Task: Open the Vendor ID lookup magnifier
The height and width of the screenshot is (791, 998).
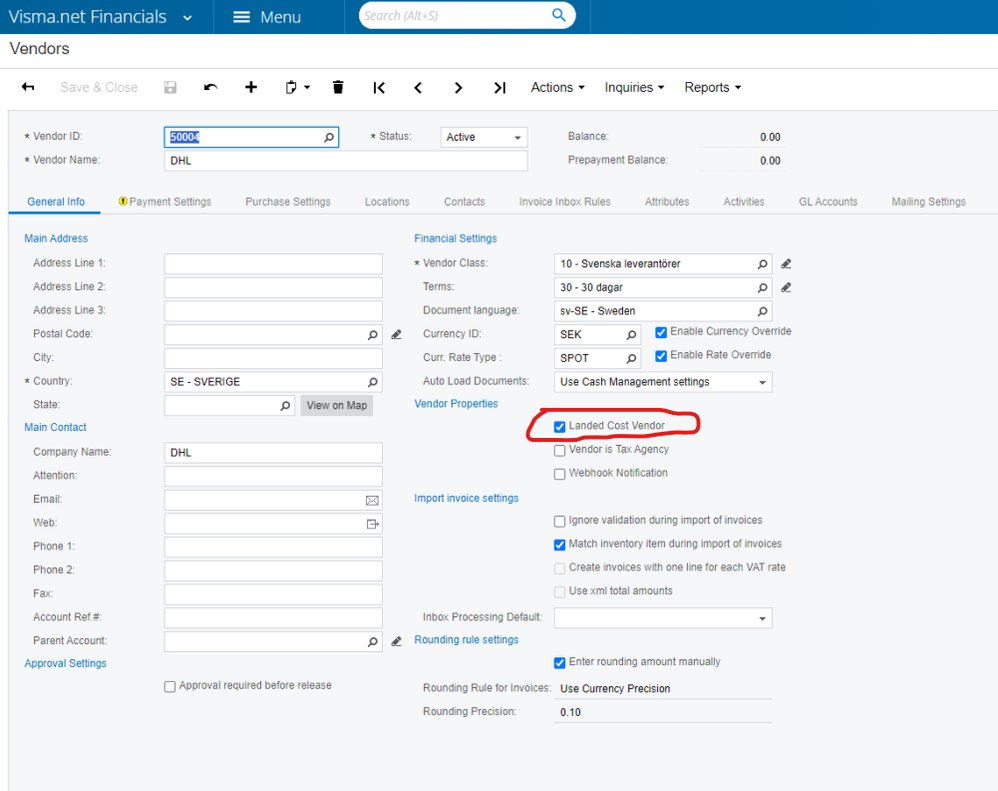Action: [x=328, y=137]
